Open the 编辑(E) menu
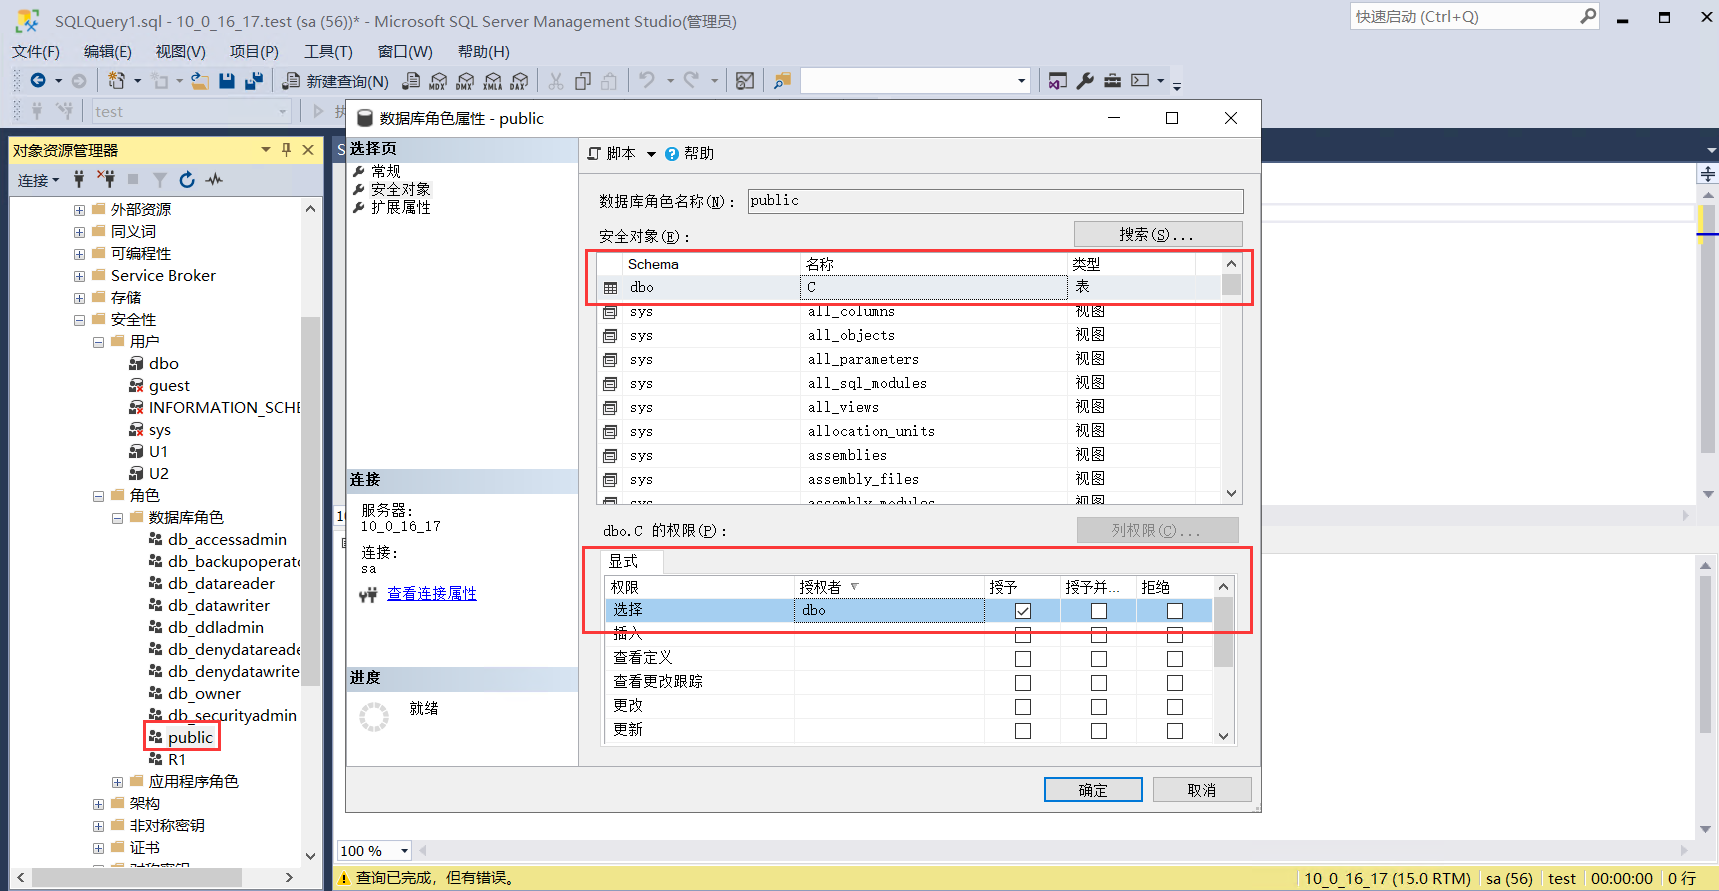Image resolution: width=1719 pixels, height=891 pixels. click(107, 51)
